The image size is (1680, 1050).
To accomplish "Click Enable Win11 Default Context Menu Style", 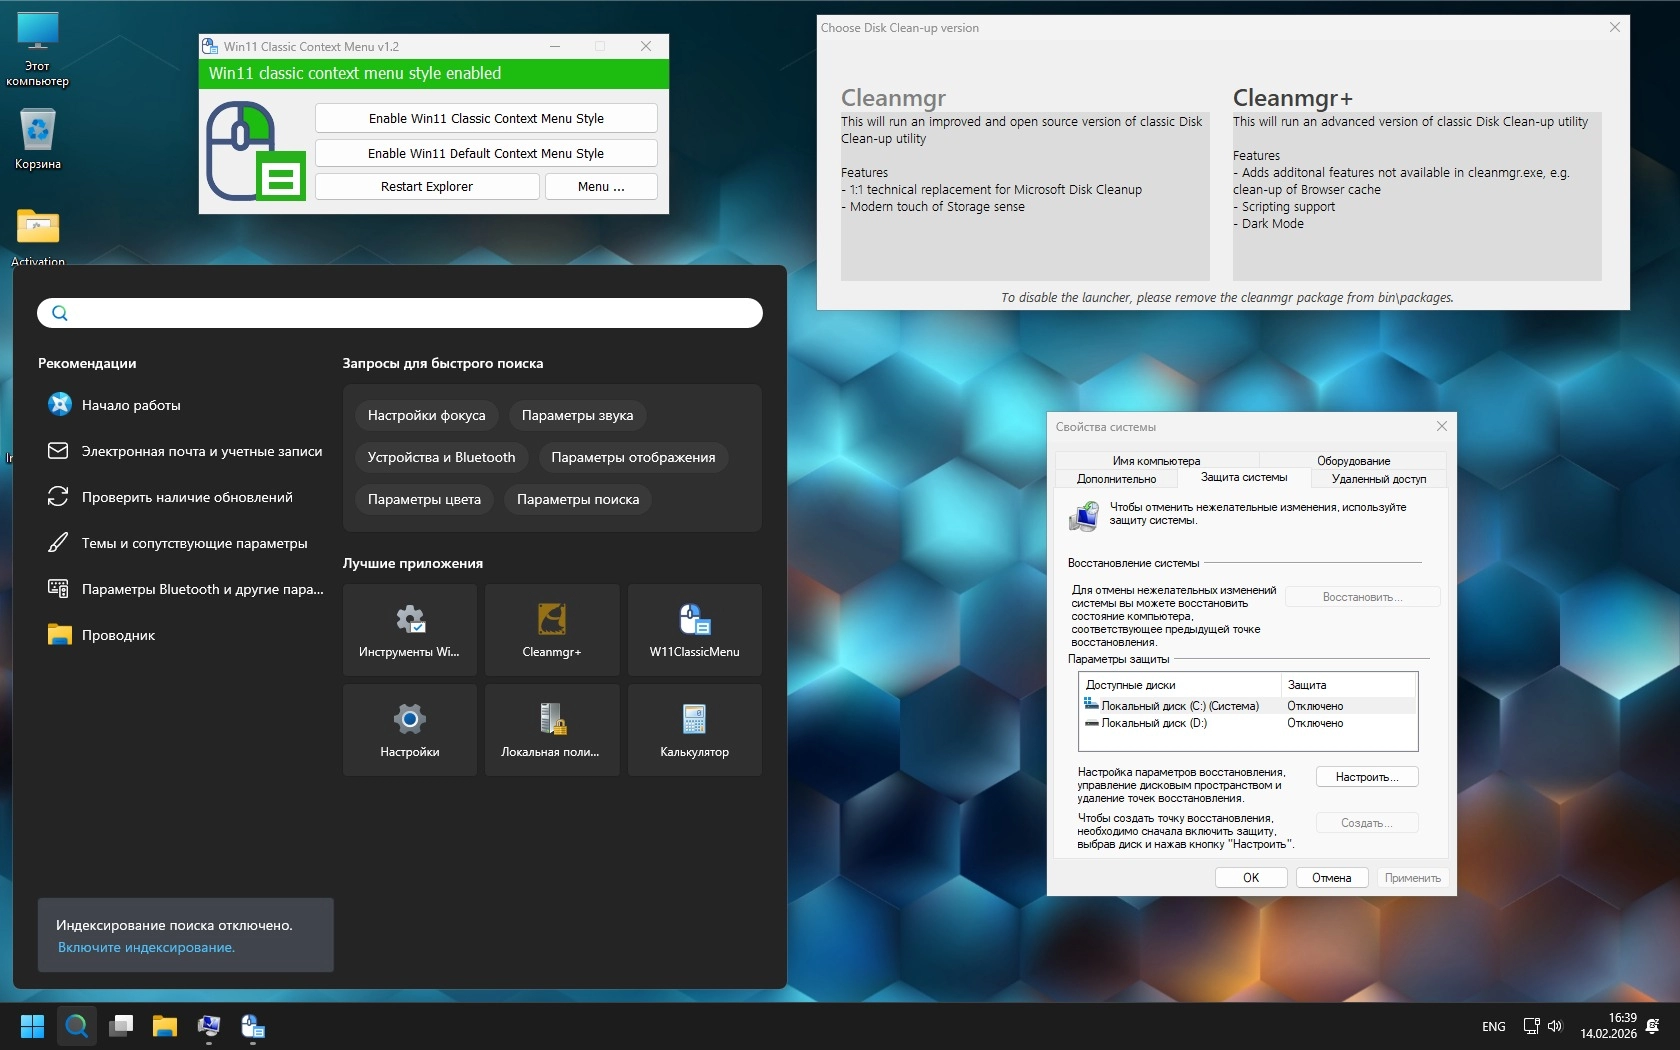I will tap(486, 153).
